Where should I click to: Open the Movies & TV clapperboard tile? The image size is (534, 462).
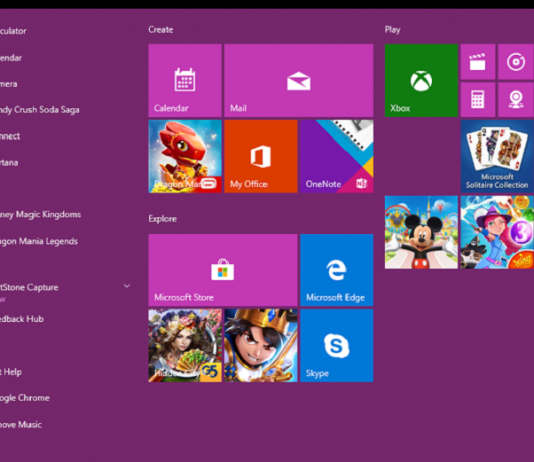point(478,62)
